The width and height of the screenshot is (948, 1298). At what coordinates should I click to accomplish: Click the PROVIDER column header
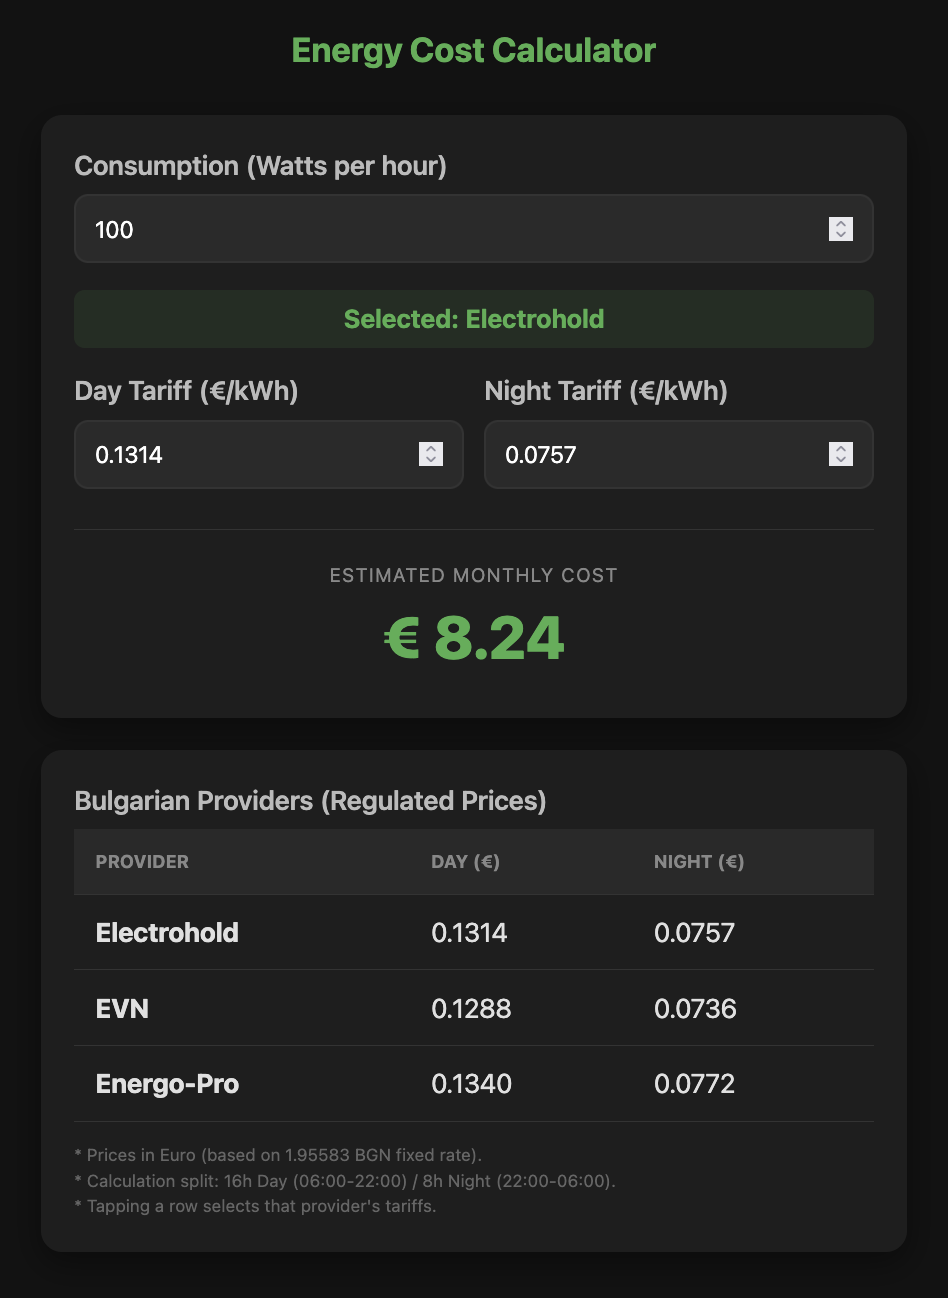point(142,862)
